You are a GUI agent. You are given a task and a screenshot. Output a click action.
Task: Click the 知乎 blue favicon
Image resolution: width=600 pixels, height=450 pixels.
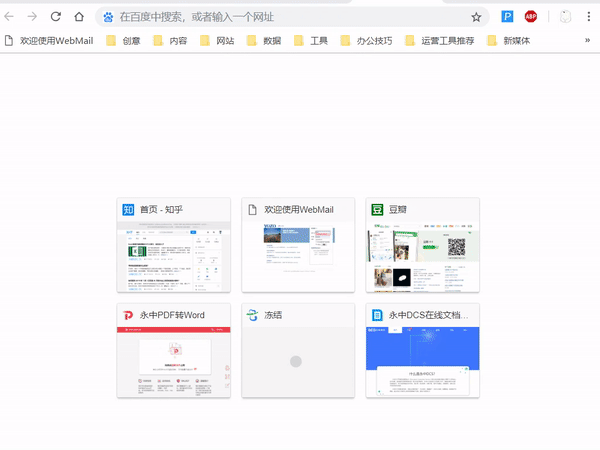[x=128, y=210]
